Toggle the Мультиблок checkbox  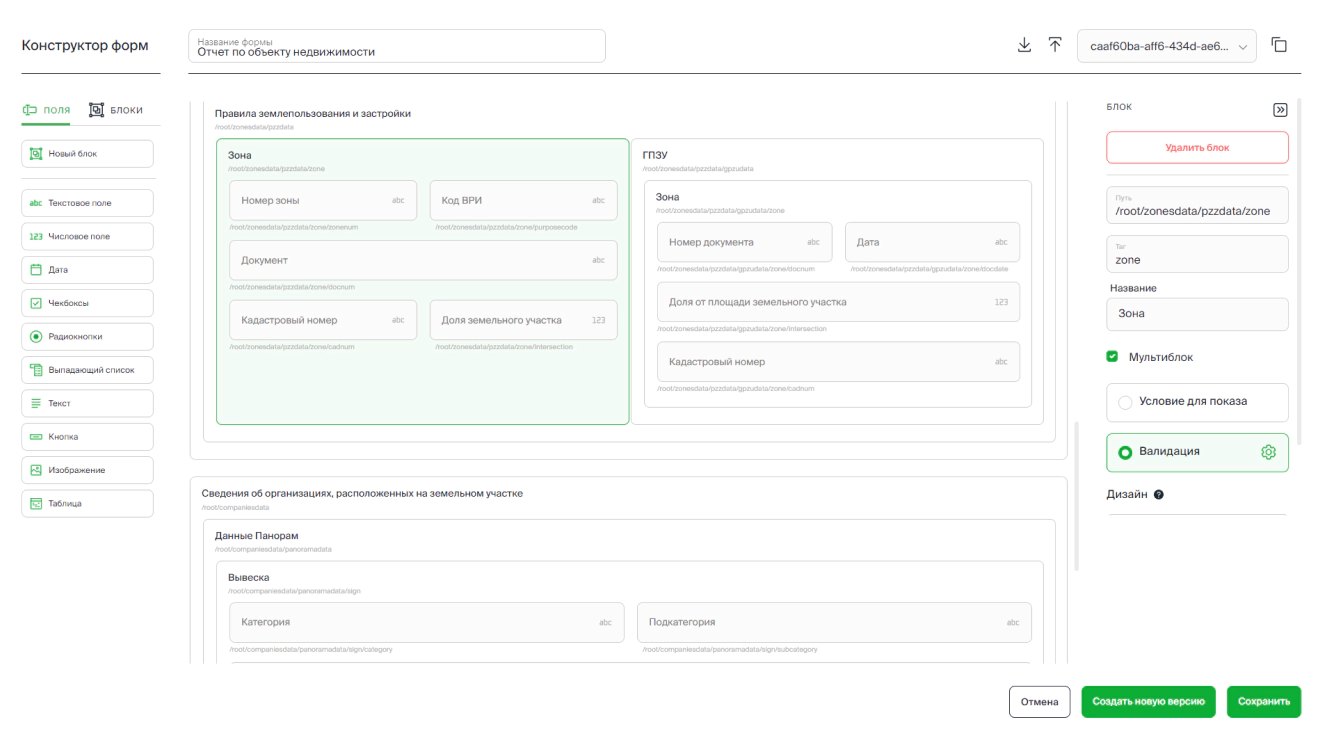[1112, 357]
